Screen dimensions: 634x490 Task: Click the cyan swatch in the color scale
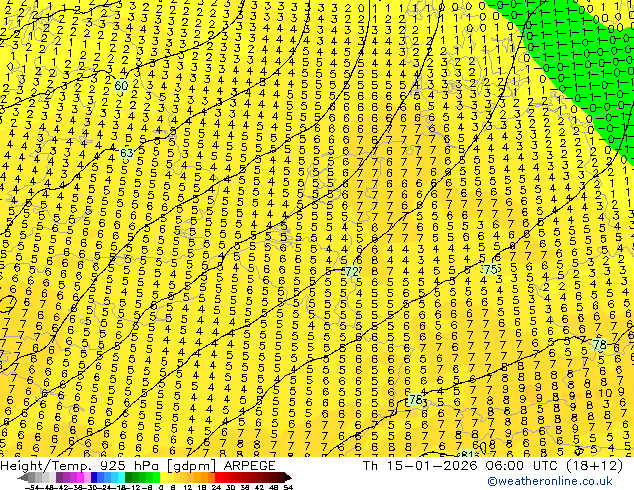pos(121,477)
